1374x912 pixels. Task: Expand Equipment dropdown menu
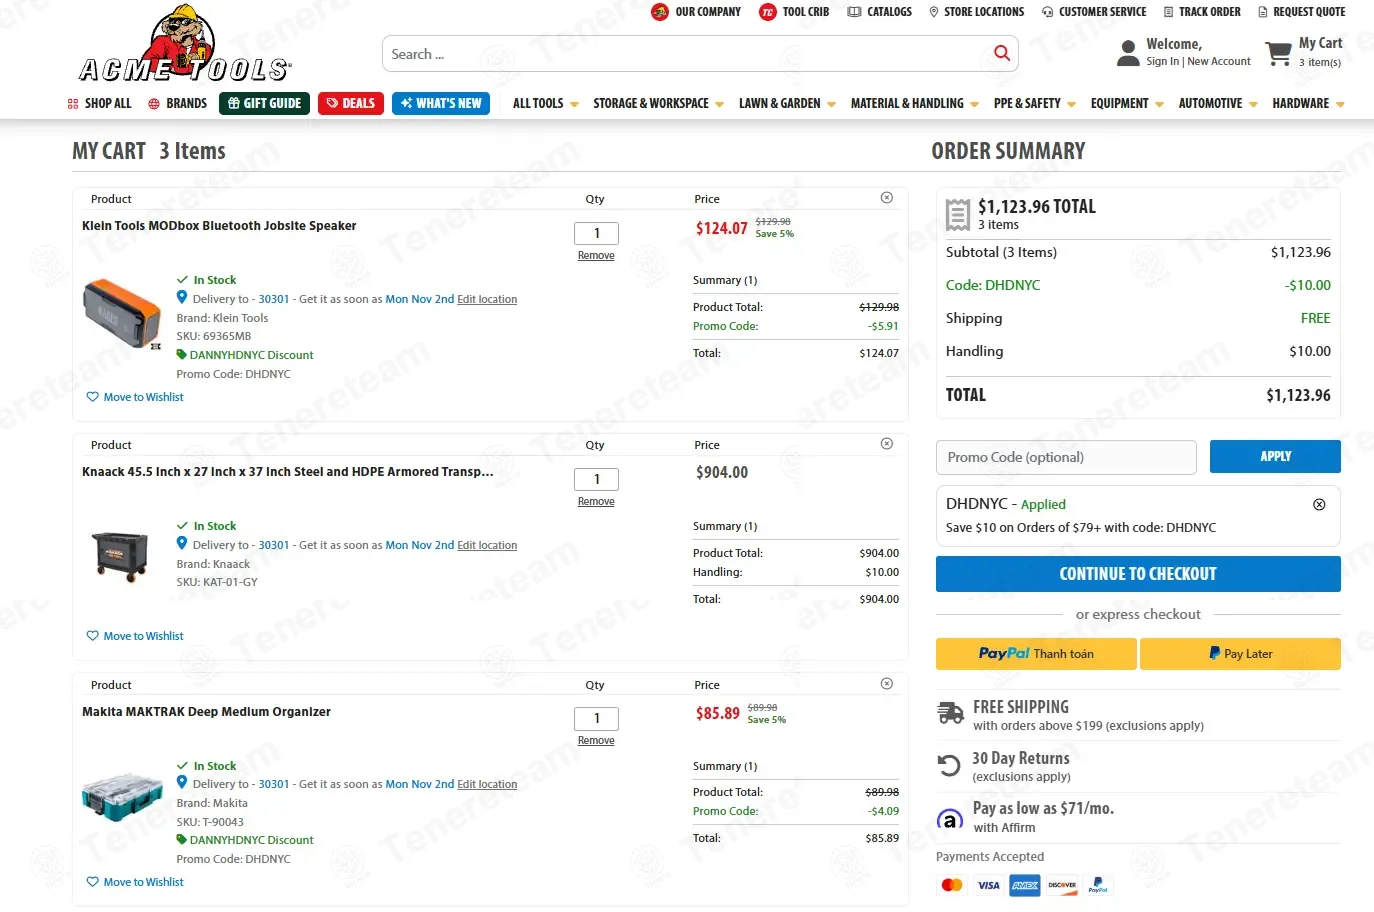(x=1127, y=103)
